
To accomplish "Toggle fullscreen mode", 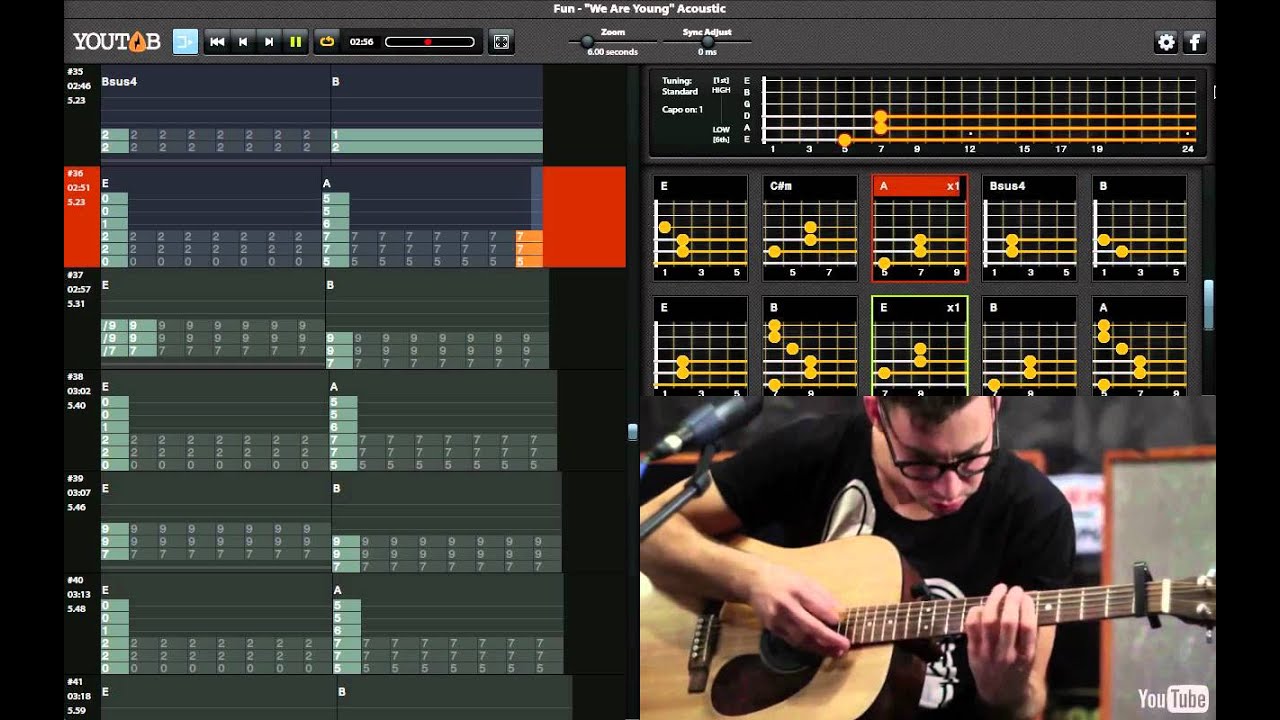I will 501,42.
